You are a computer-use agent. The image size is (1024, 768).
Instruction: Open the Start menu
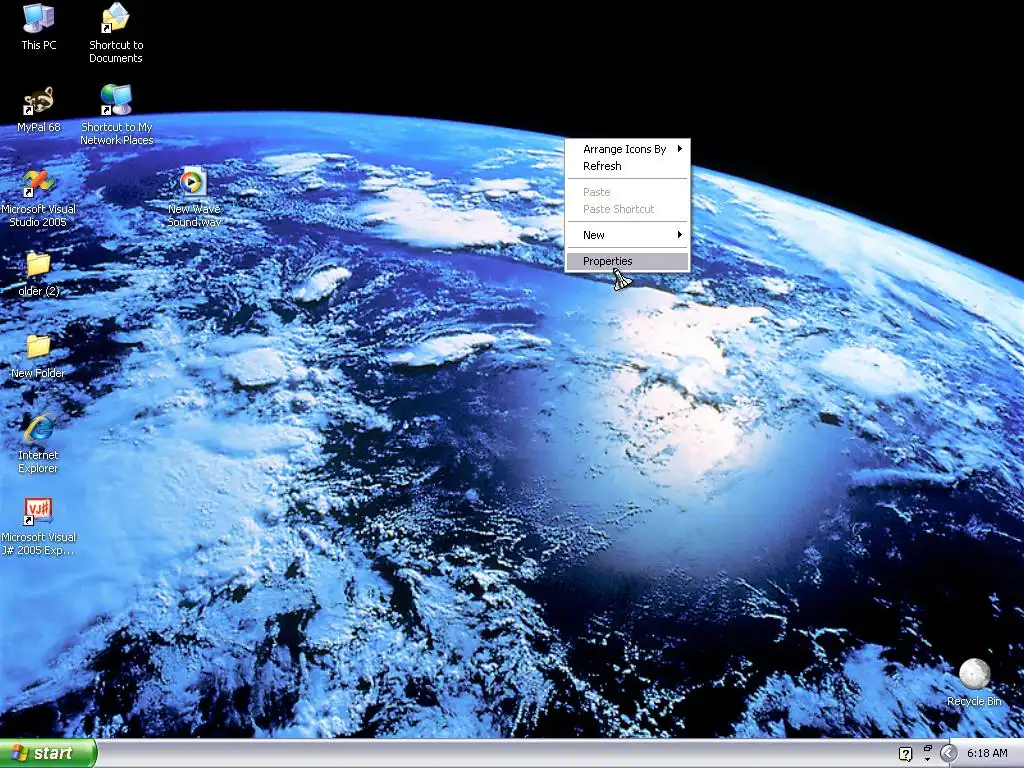(x=48, y=753)
